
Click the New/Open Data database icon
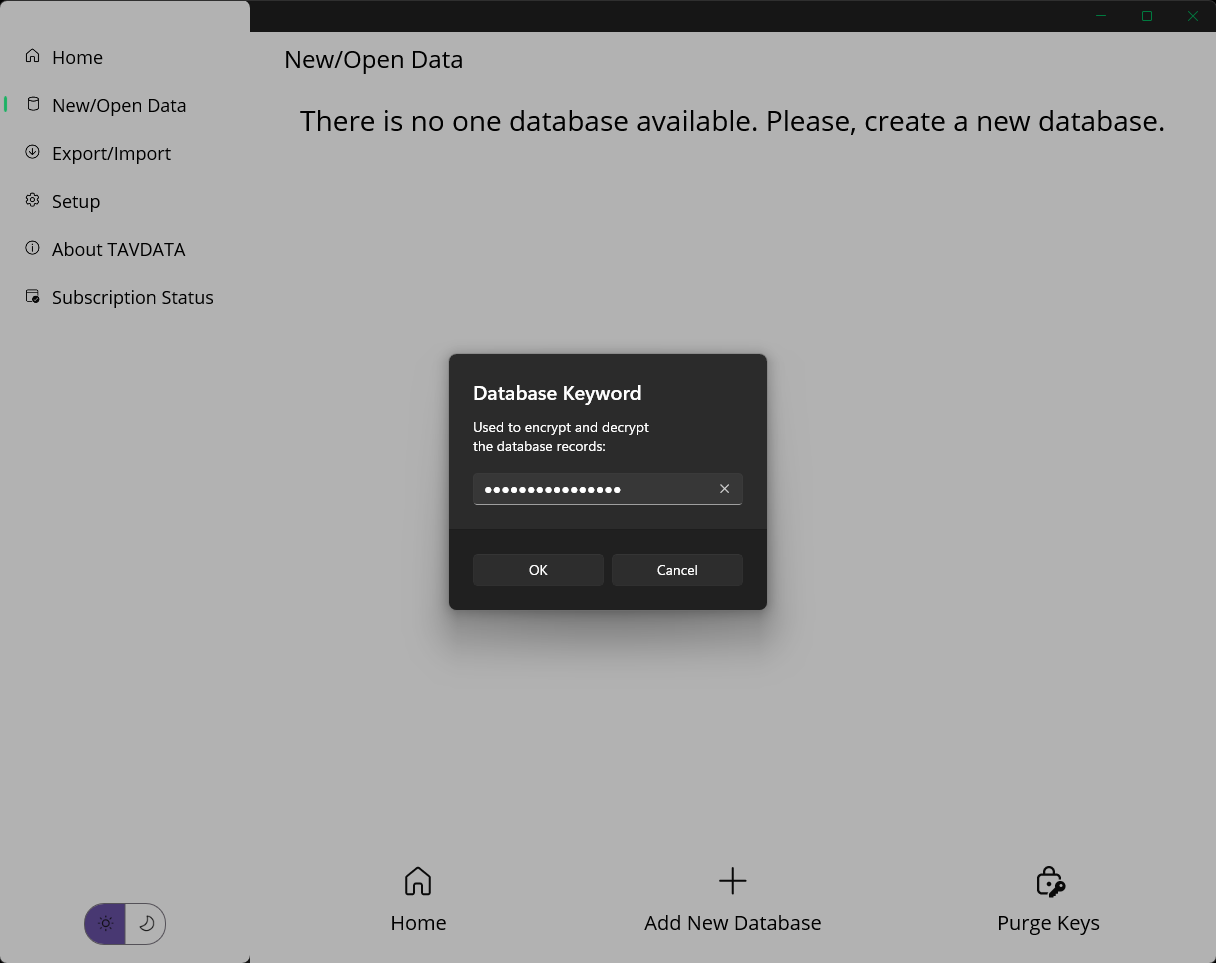[33, 104]
